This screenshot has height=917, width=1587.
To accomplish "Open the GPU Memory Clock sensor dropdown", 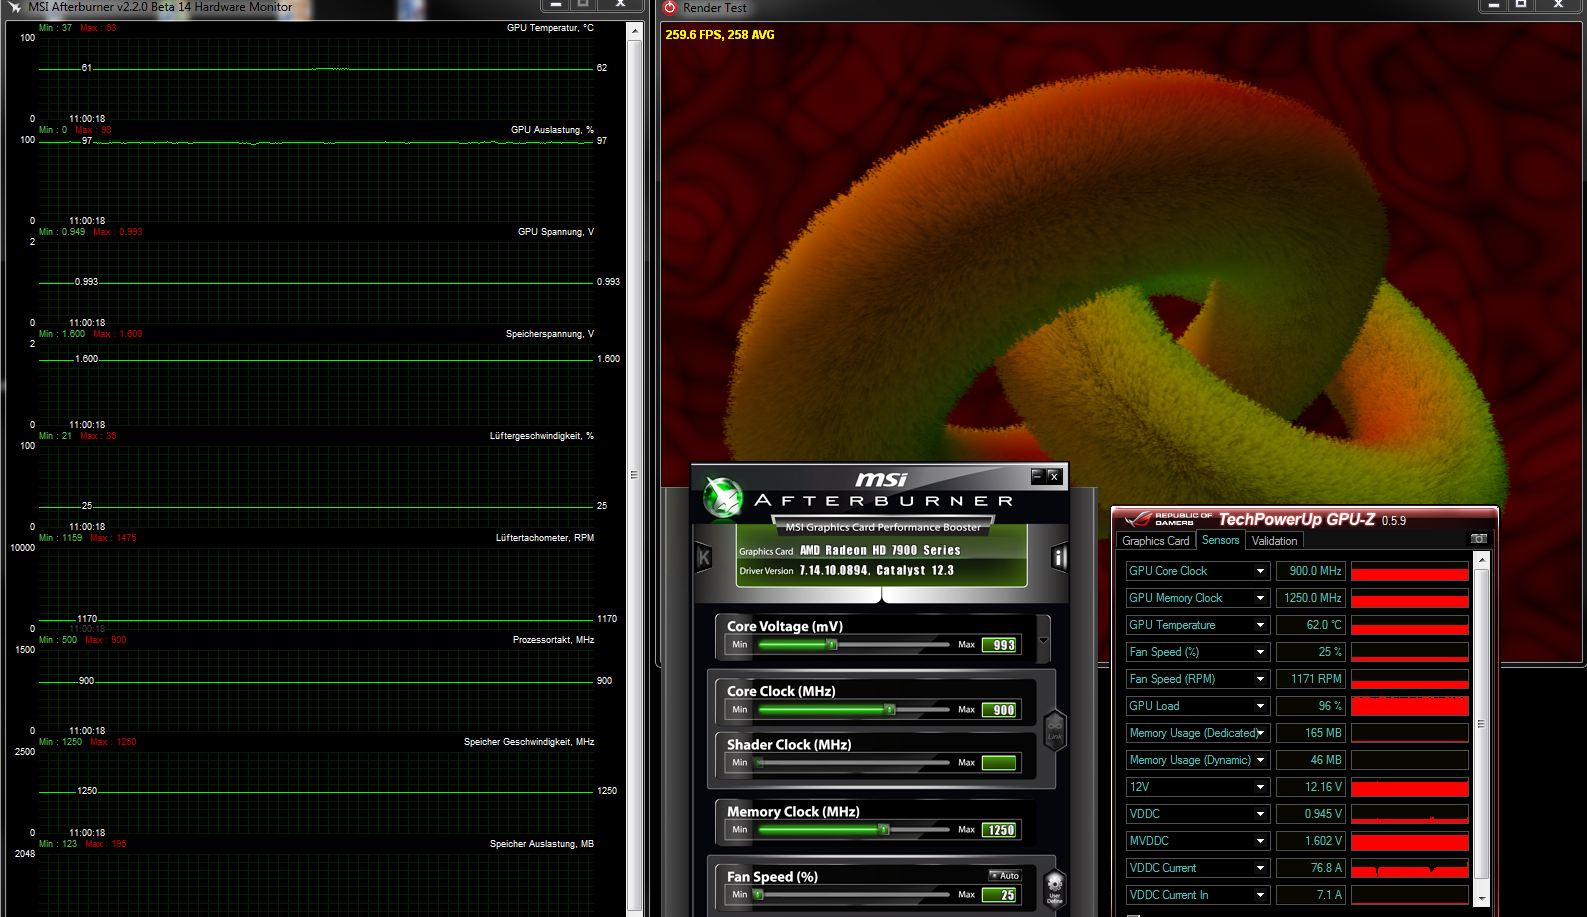I will pos(1260,598).
